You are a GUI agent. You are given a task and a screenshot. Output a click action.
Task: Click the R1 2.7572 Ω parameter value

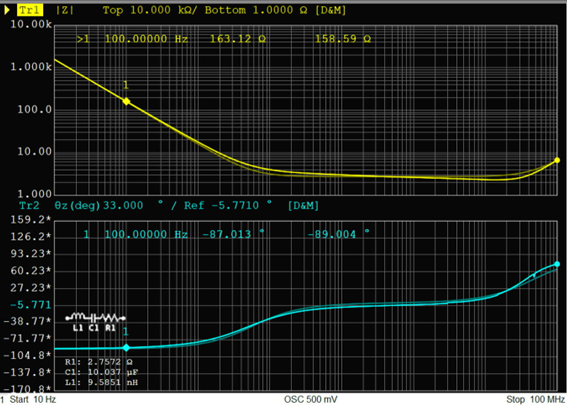(x=99, y=362)
